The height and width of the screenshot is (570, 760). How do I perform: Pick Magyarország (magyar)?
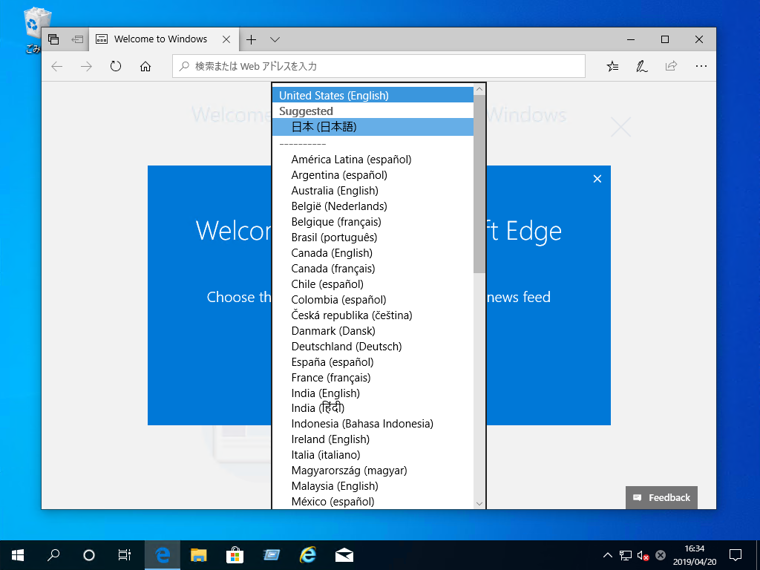(373, 470)
